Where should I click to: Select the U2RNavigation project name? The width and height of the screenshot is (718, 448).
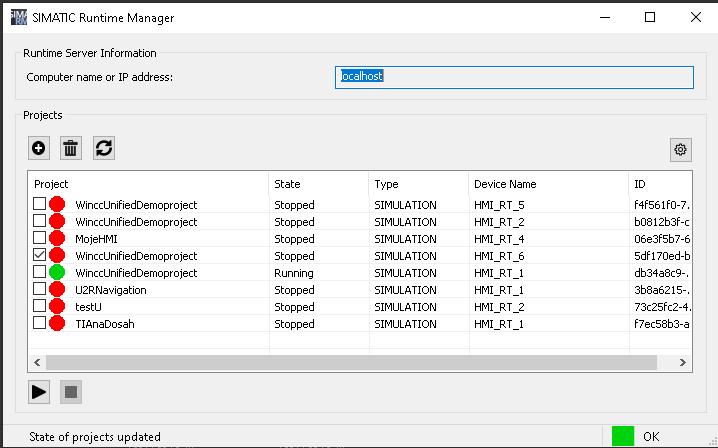(x=111, y=290)
